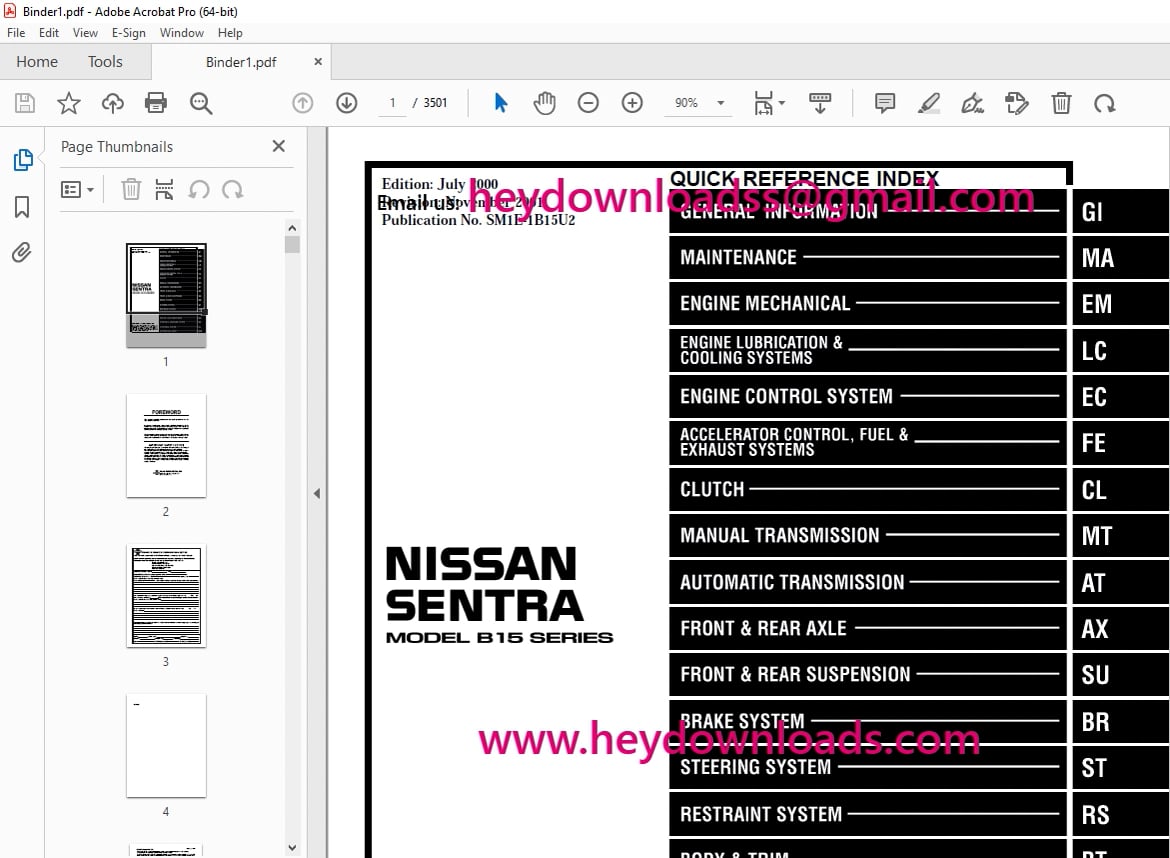Click the upload to cloud icon
1170x858 pixels.
113,103
